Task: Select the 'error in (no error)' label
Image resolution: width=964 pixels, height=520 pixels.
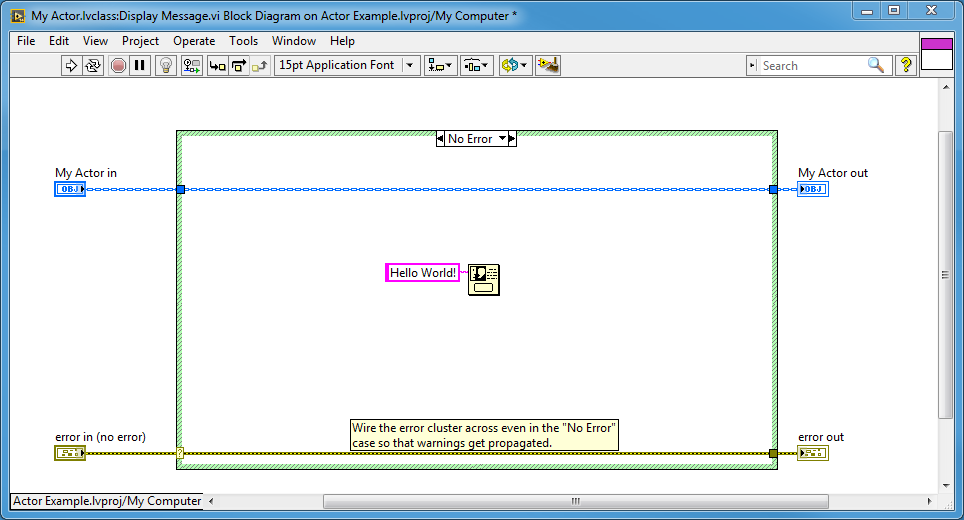Action: (x=100, y=437)
